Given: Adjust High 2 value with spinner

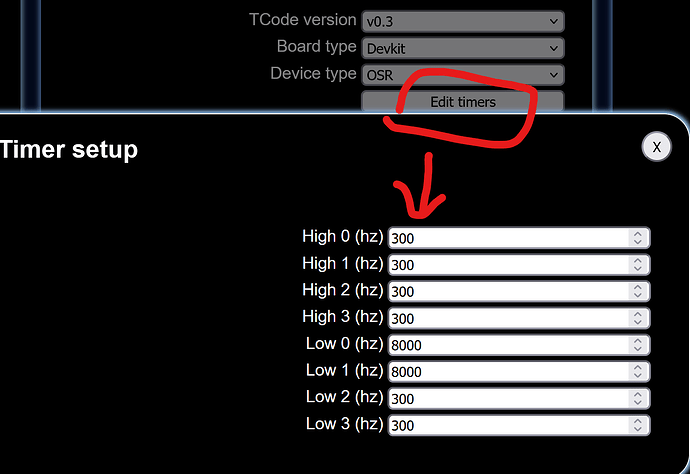Looking at the screenshot, I should (x=637, y=291).
